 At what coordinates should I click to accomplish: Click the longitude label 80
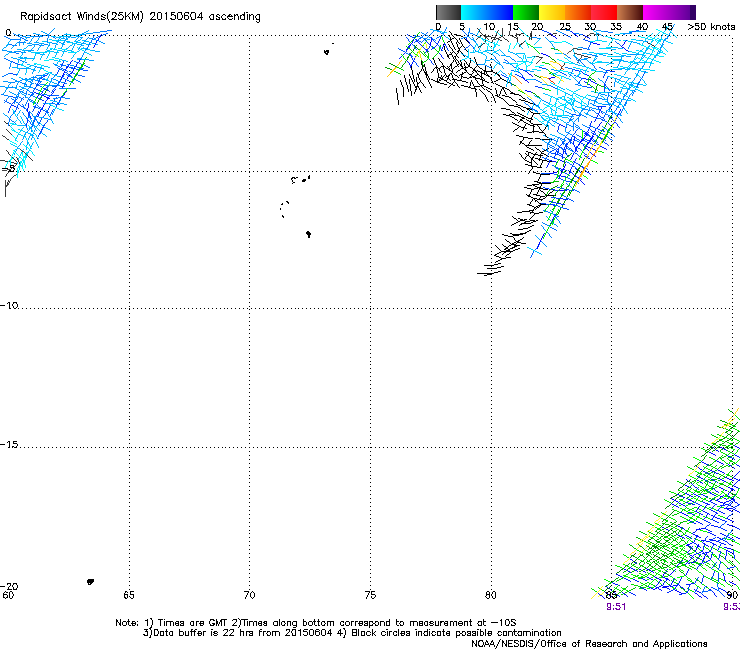tap(491, 595)
